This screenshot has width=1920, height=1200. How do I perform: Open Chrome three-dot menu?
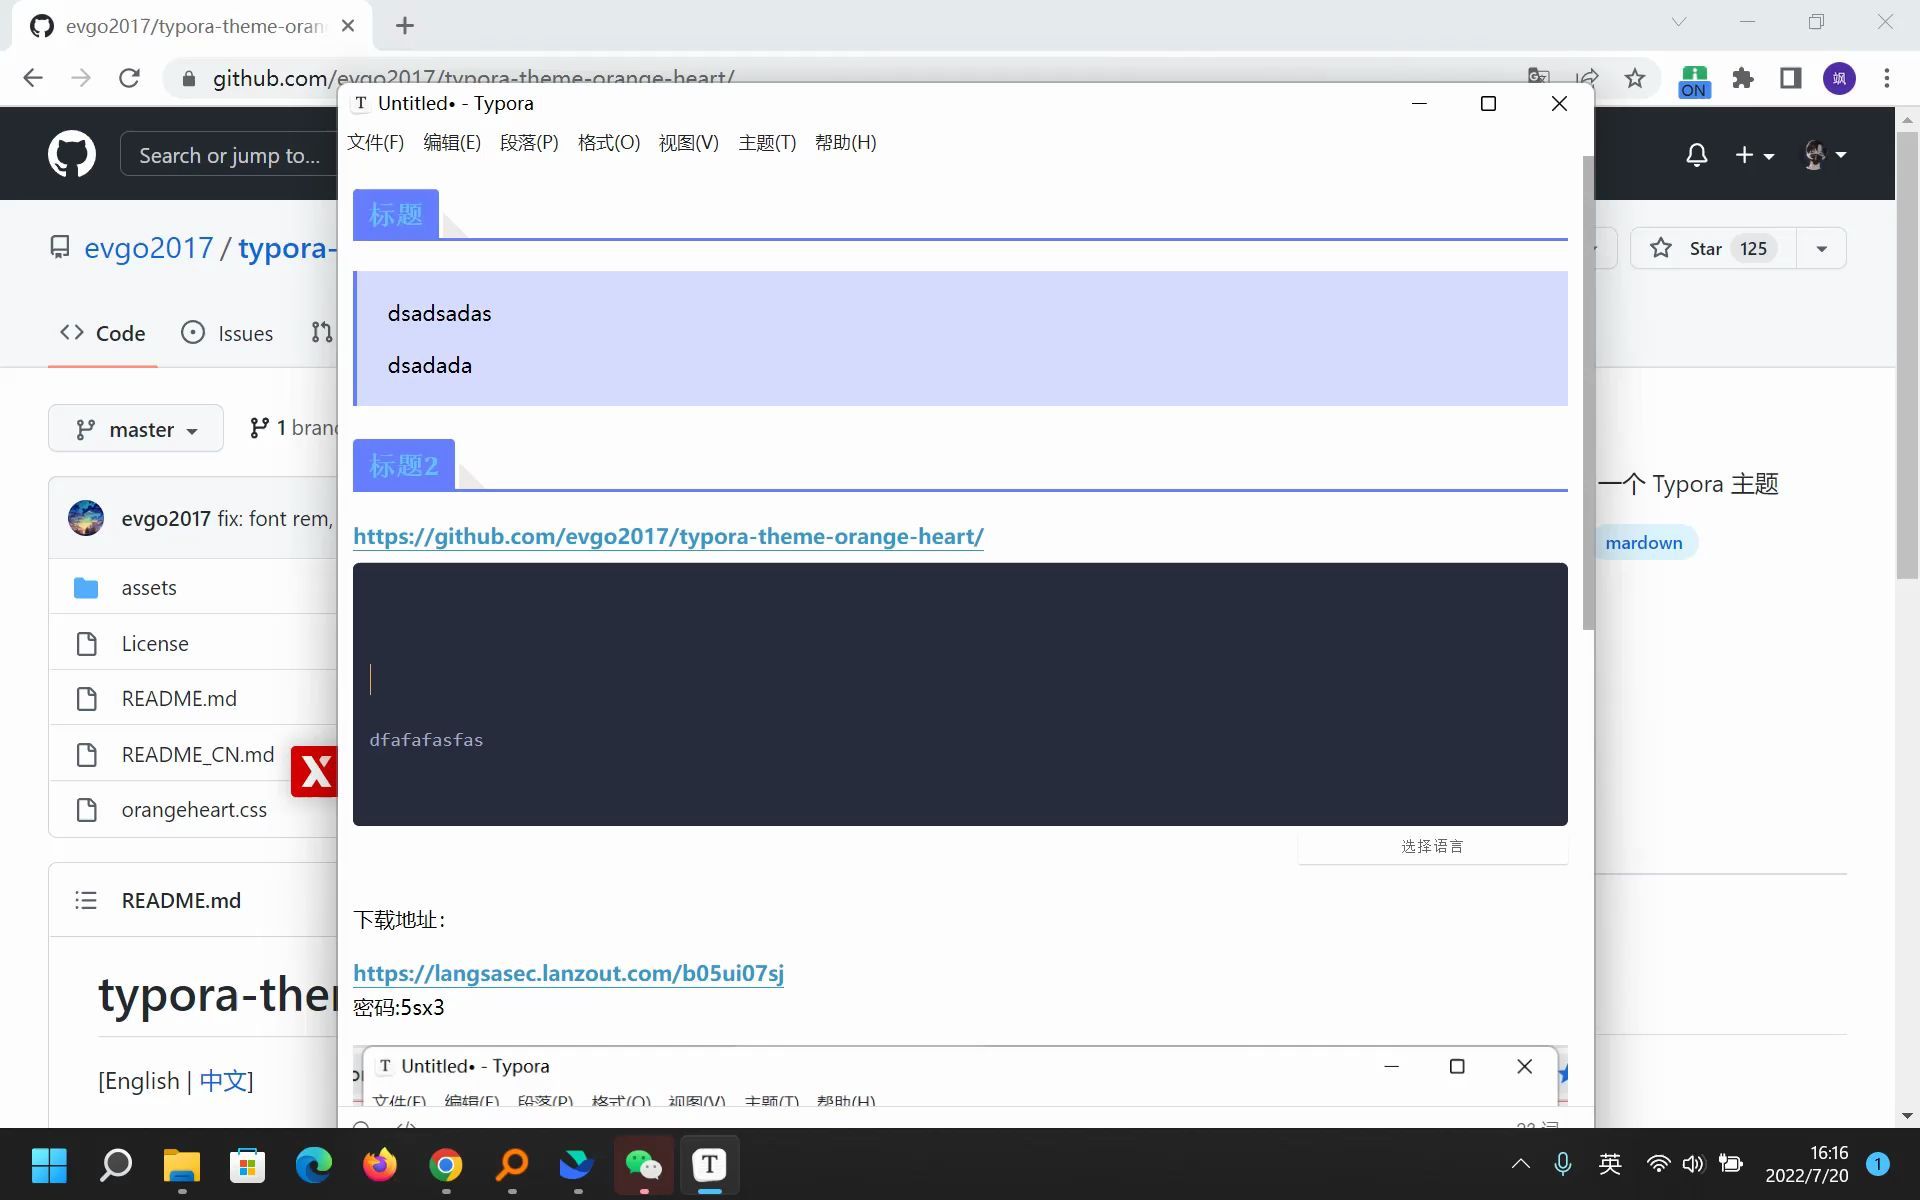[1887, 78]
